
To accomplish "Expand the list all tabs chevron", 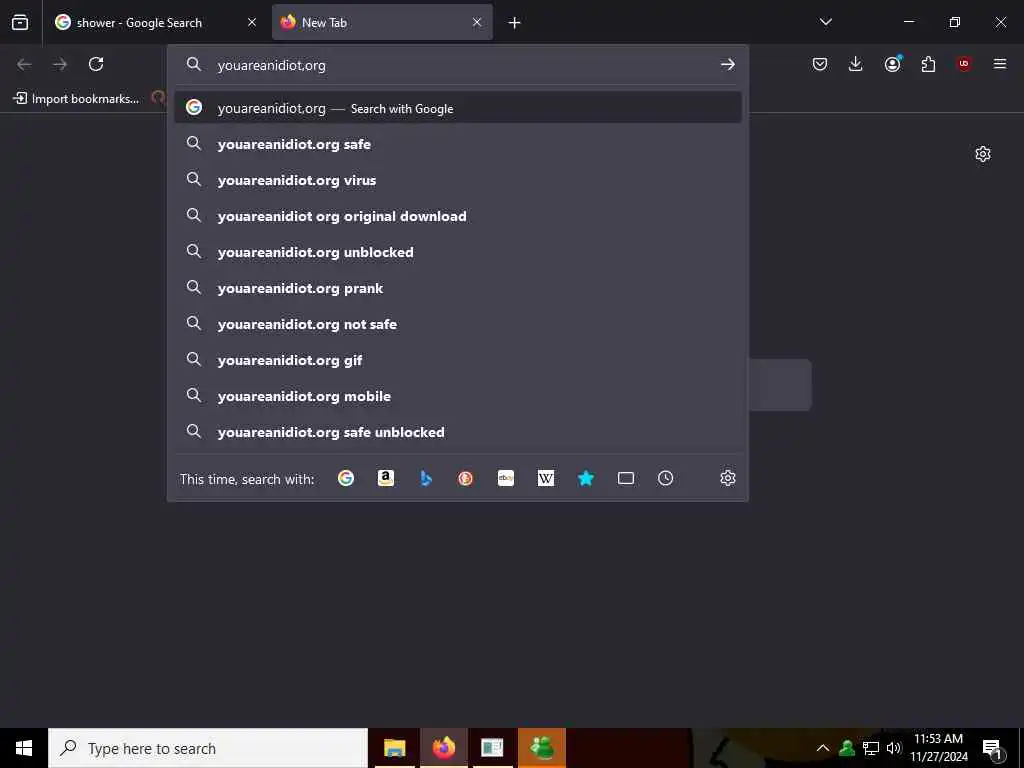I will tap(825, 22).
